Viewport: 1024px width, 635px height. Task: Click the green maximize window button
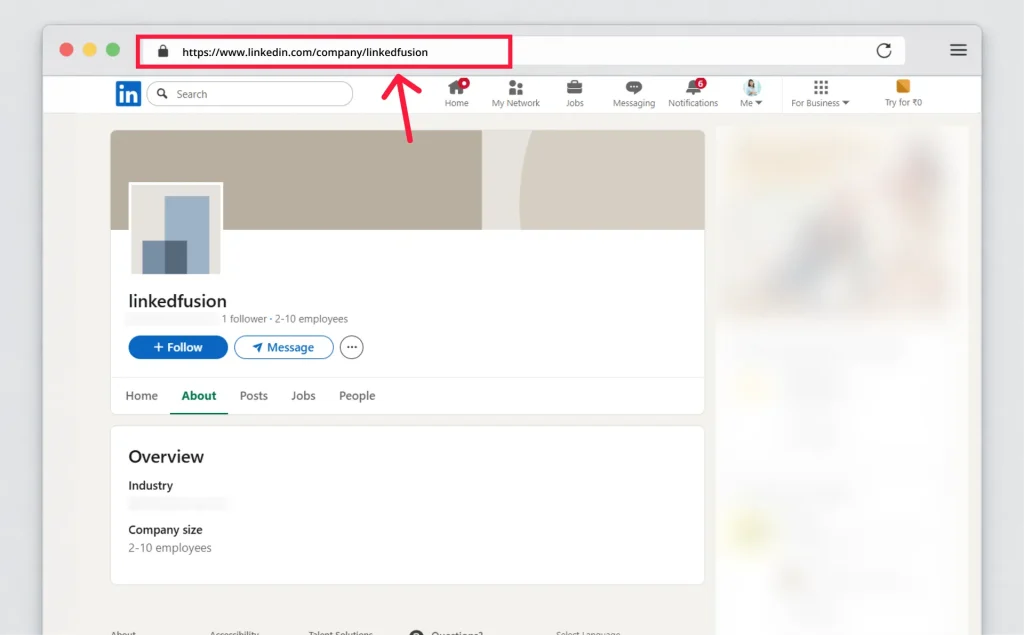coord(113,50)
